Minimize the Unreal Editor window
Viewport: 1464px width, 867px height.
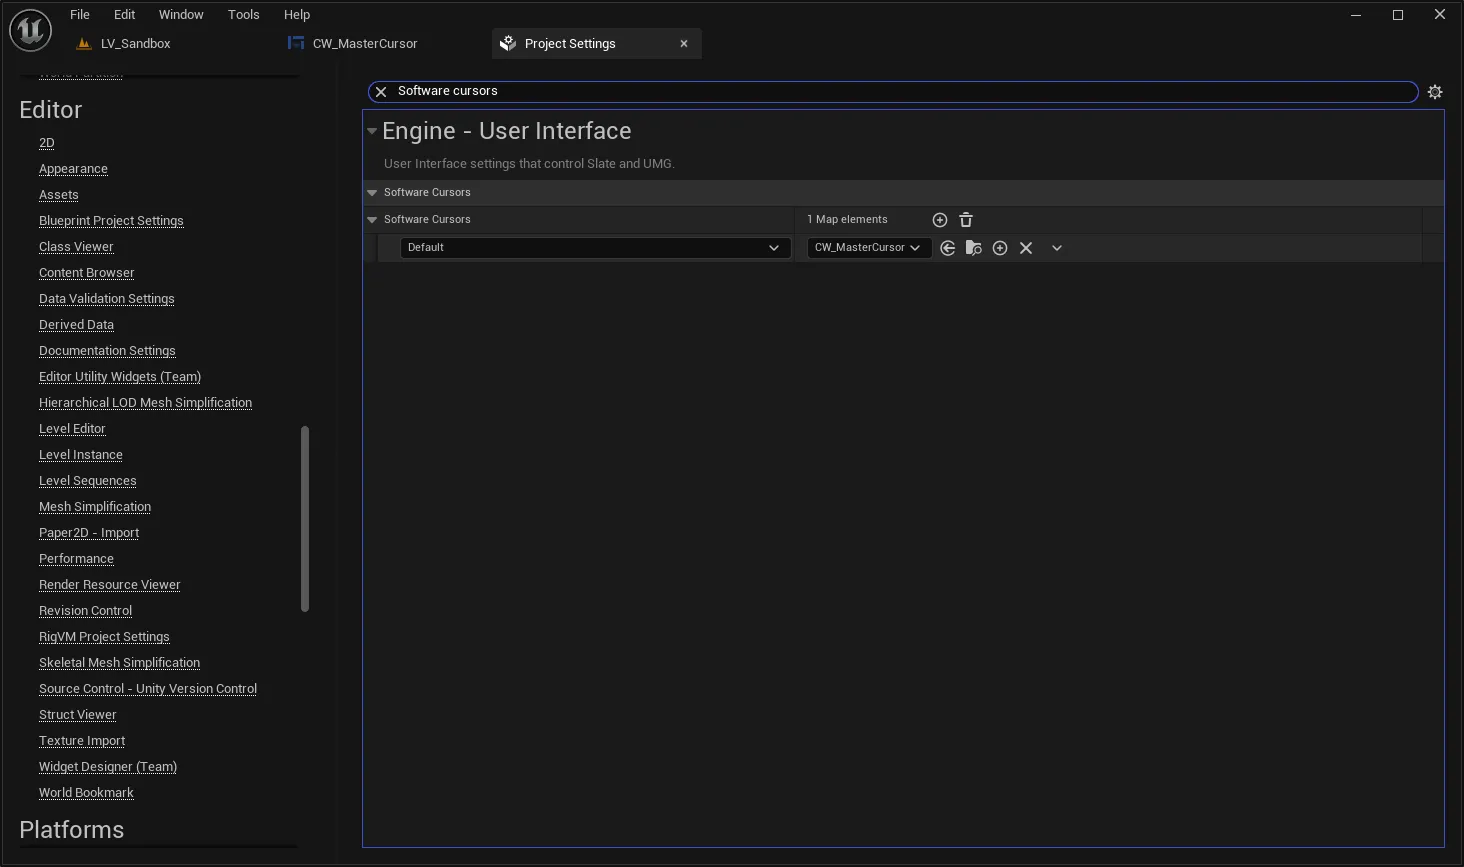[x=1356, y=15]
